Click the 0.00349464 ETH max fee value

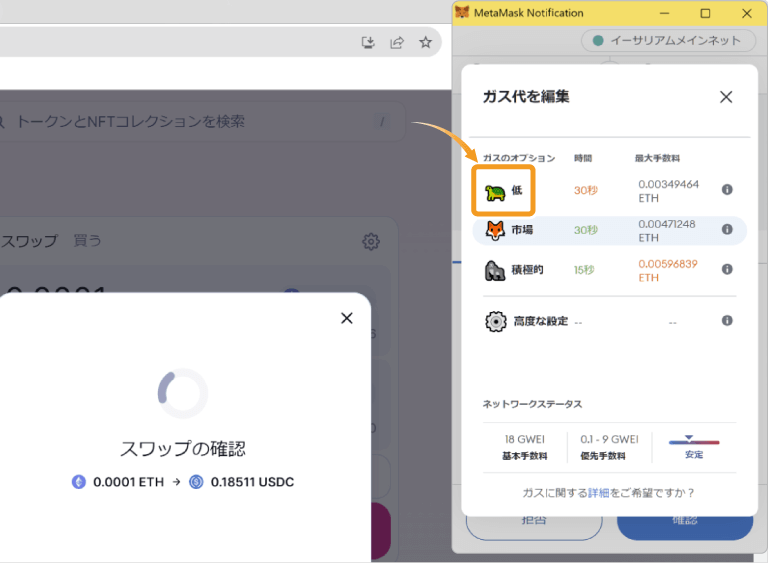669,191
